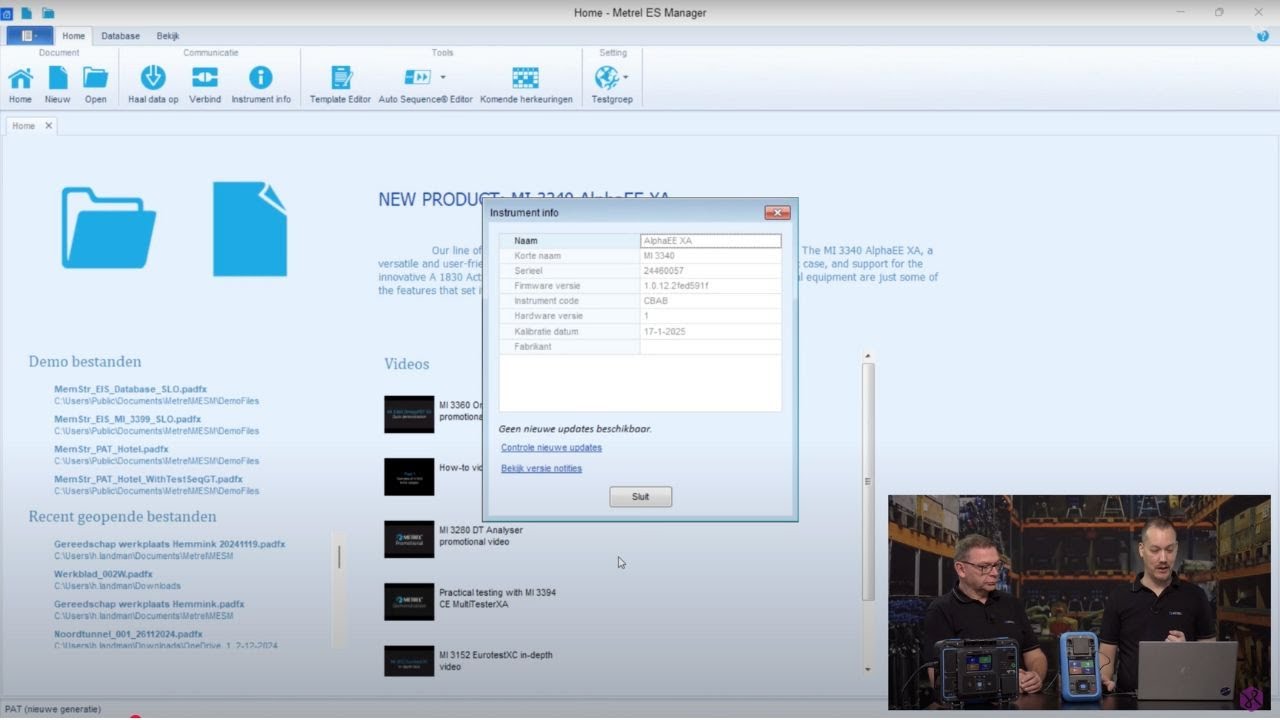Open recent file Werkblad_002W.padfx
1280x720 pixels.
click(104, 574)
